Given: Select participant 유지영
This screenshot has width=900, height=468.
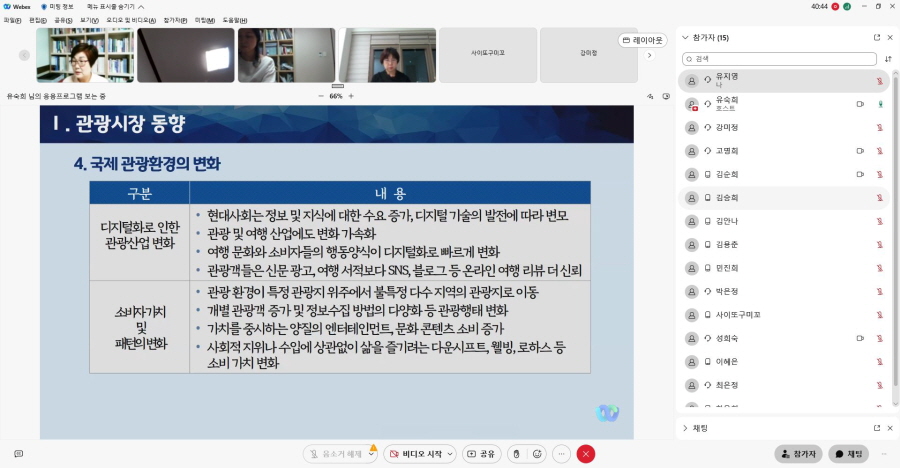Looking at the screenshot, I should (783, 81).
